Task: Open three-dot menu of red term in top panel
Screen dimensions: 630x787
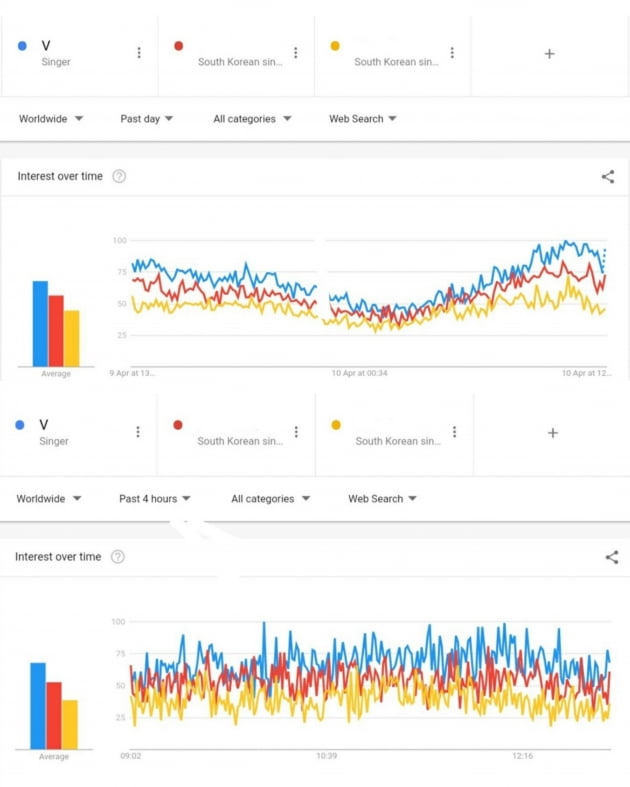Action: coord(296,53)
